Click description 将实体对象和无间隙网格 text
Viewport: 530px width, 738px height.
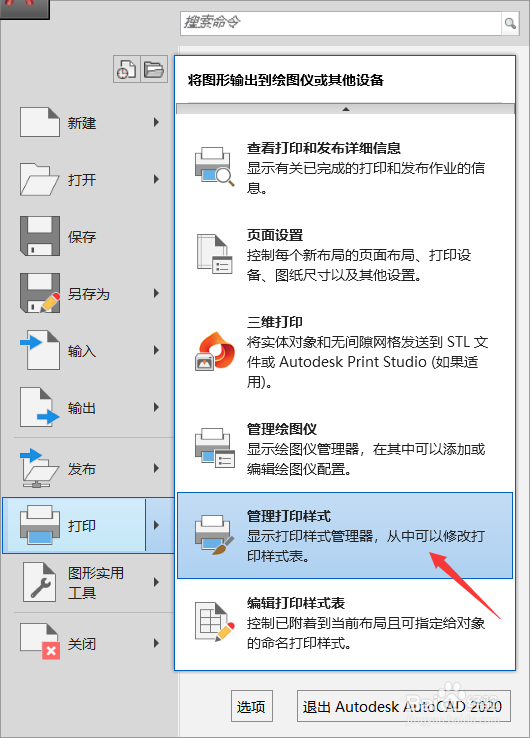tap(368, 362)
